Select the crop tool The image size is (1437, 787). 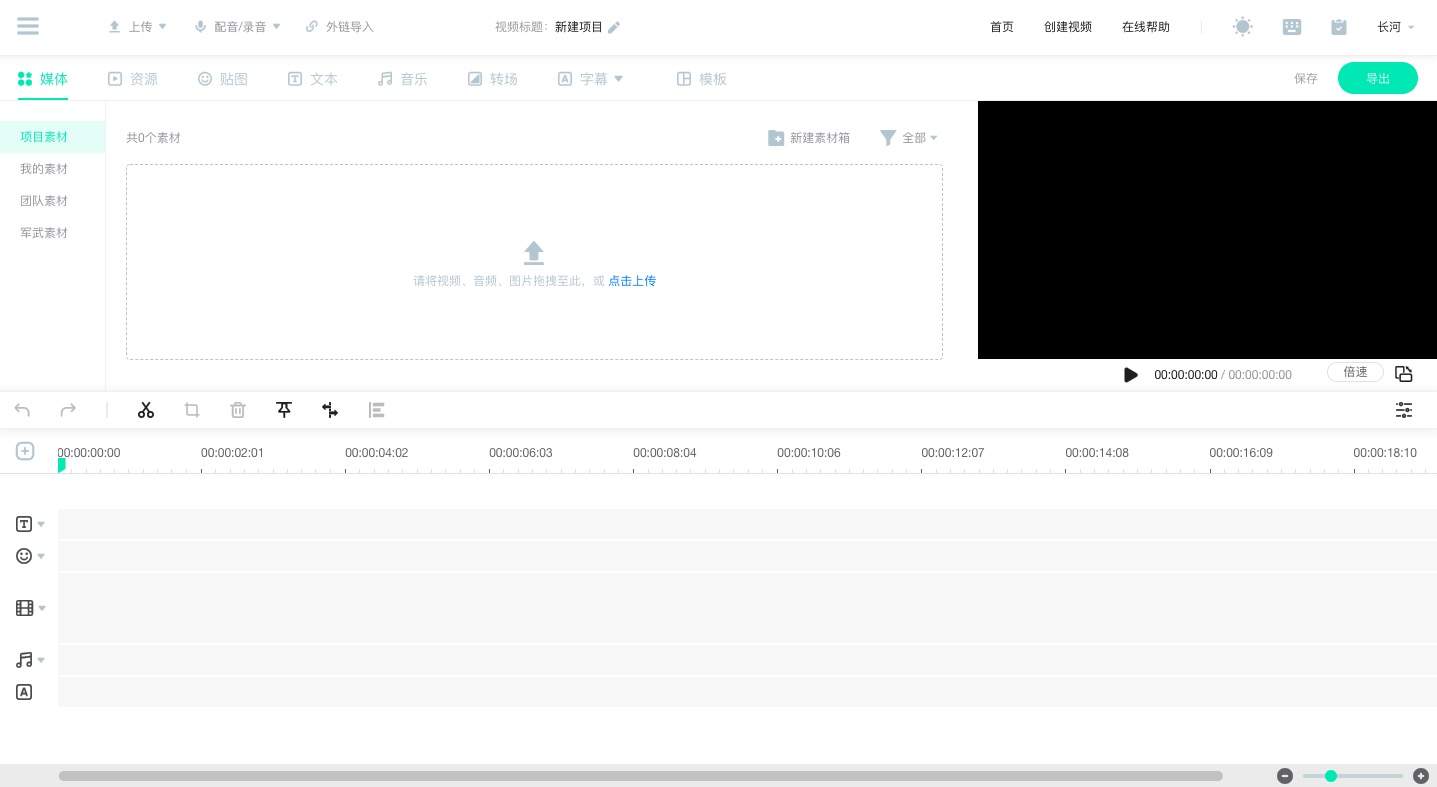(x=192, y=410)
